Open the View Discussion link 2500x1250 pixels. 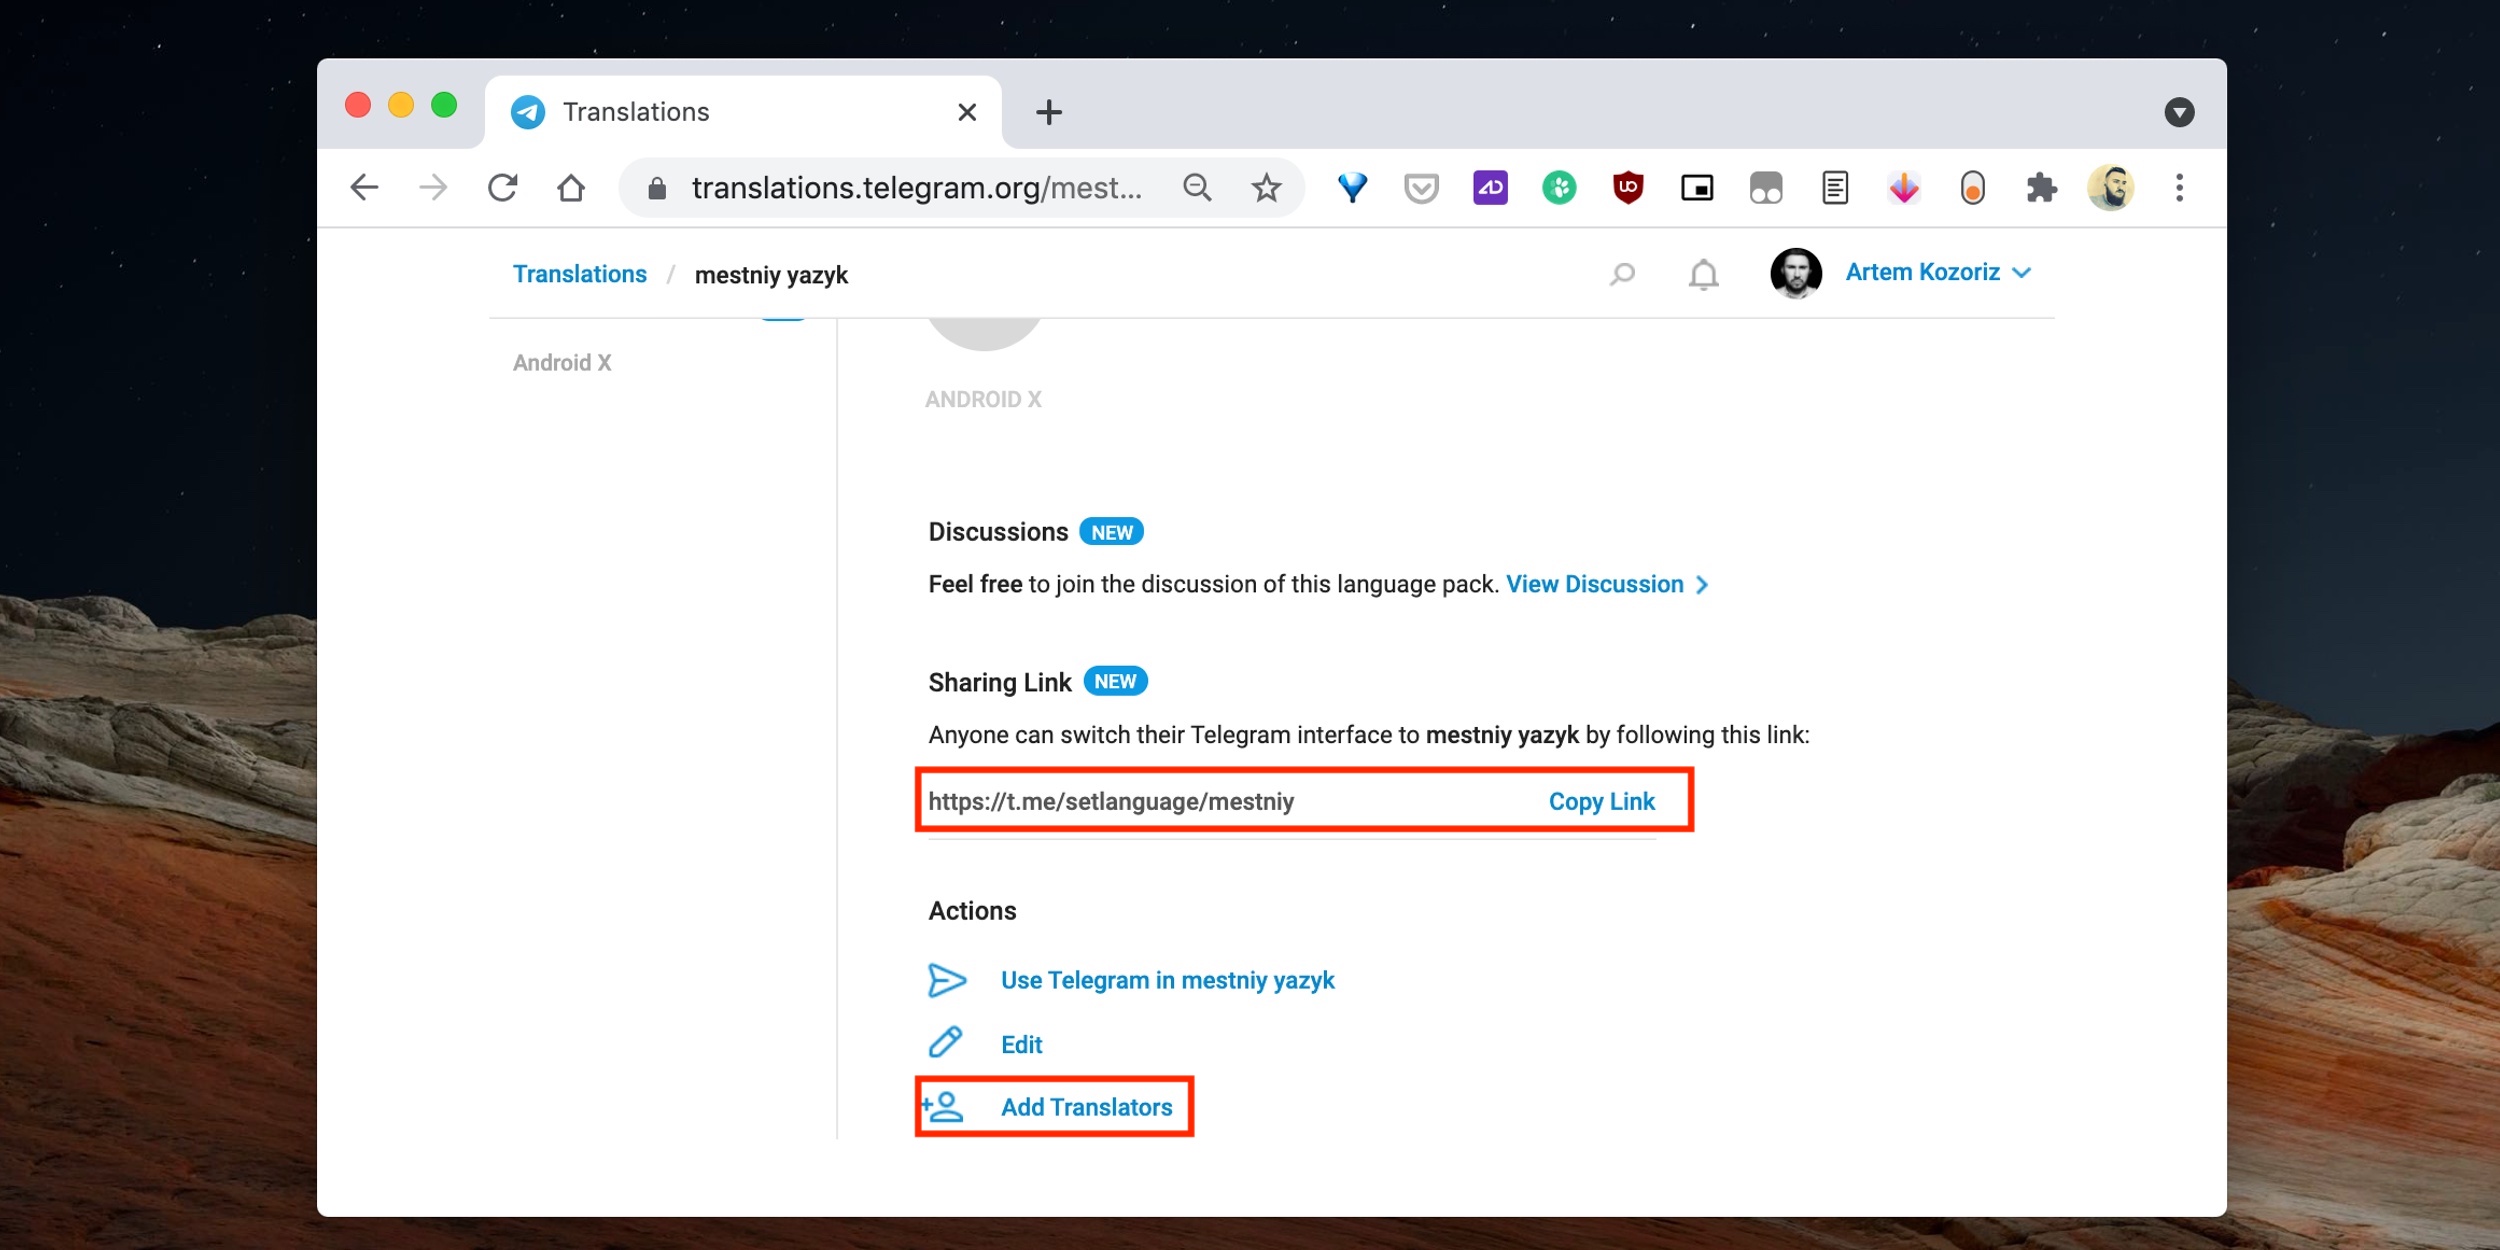click(1595, 584)
